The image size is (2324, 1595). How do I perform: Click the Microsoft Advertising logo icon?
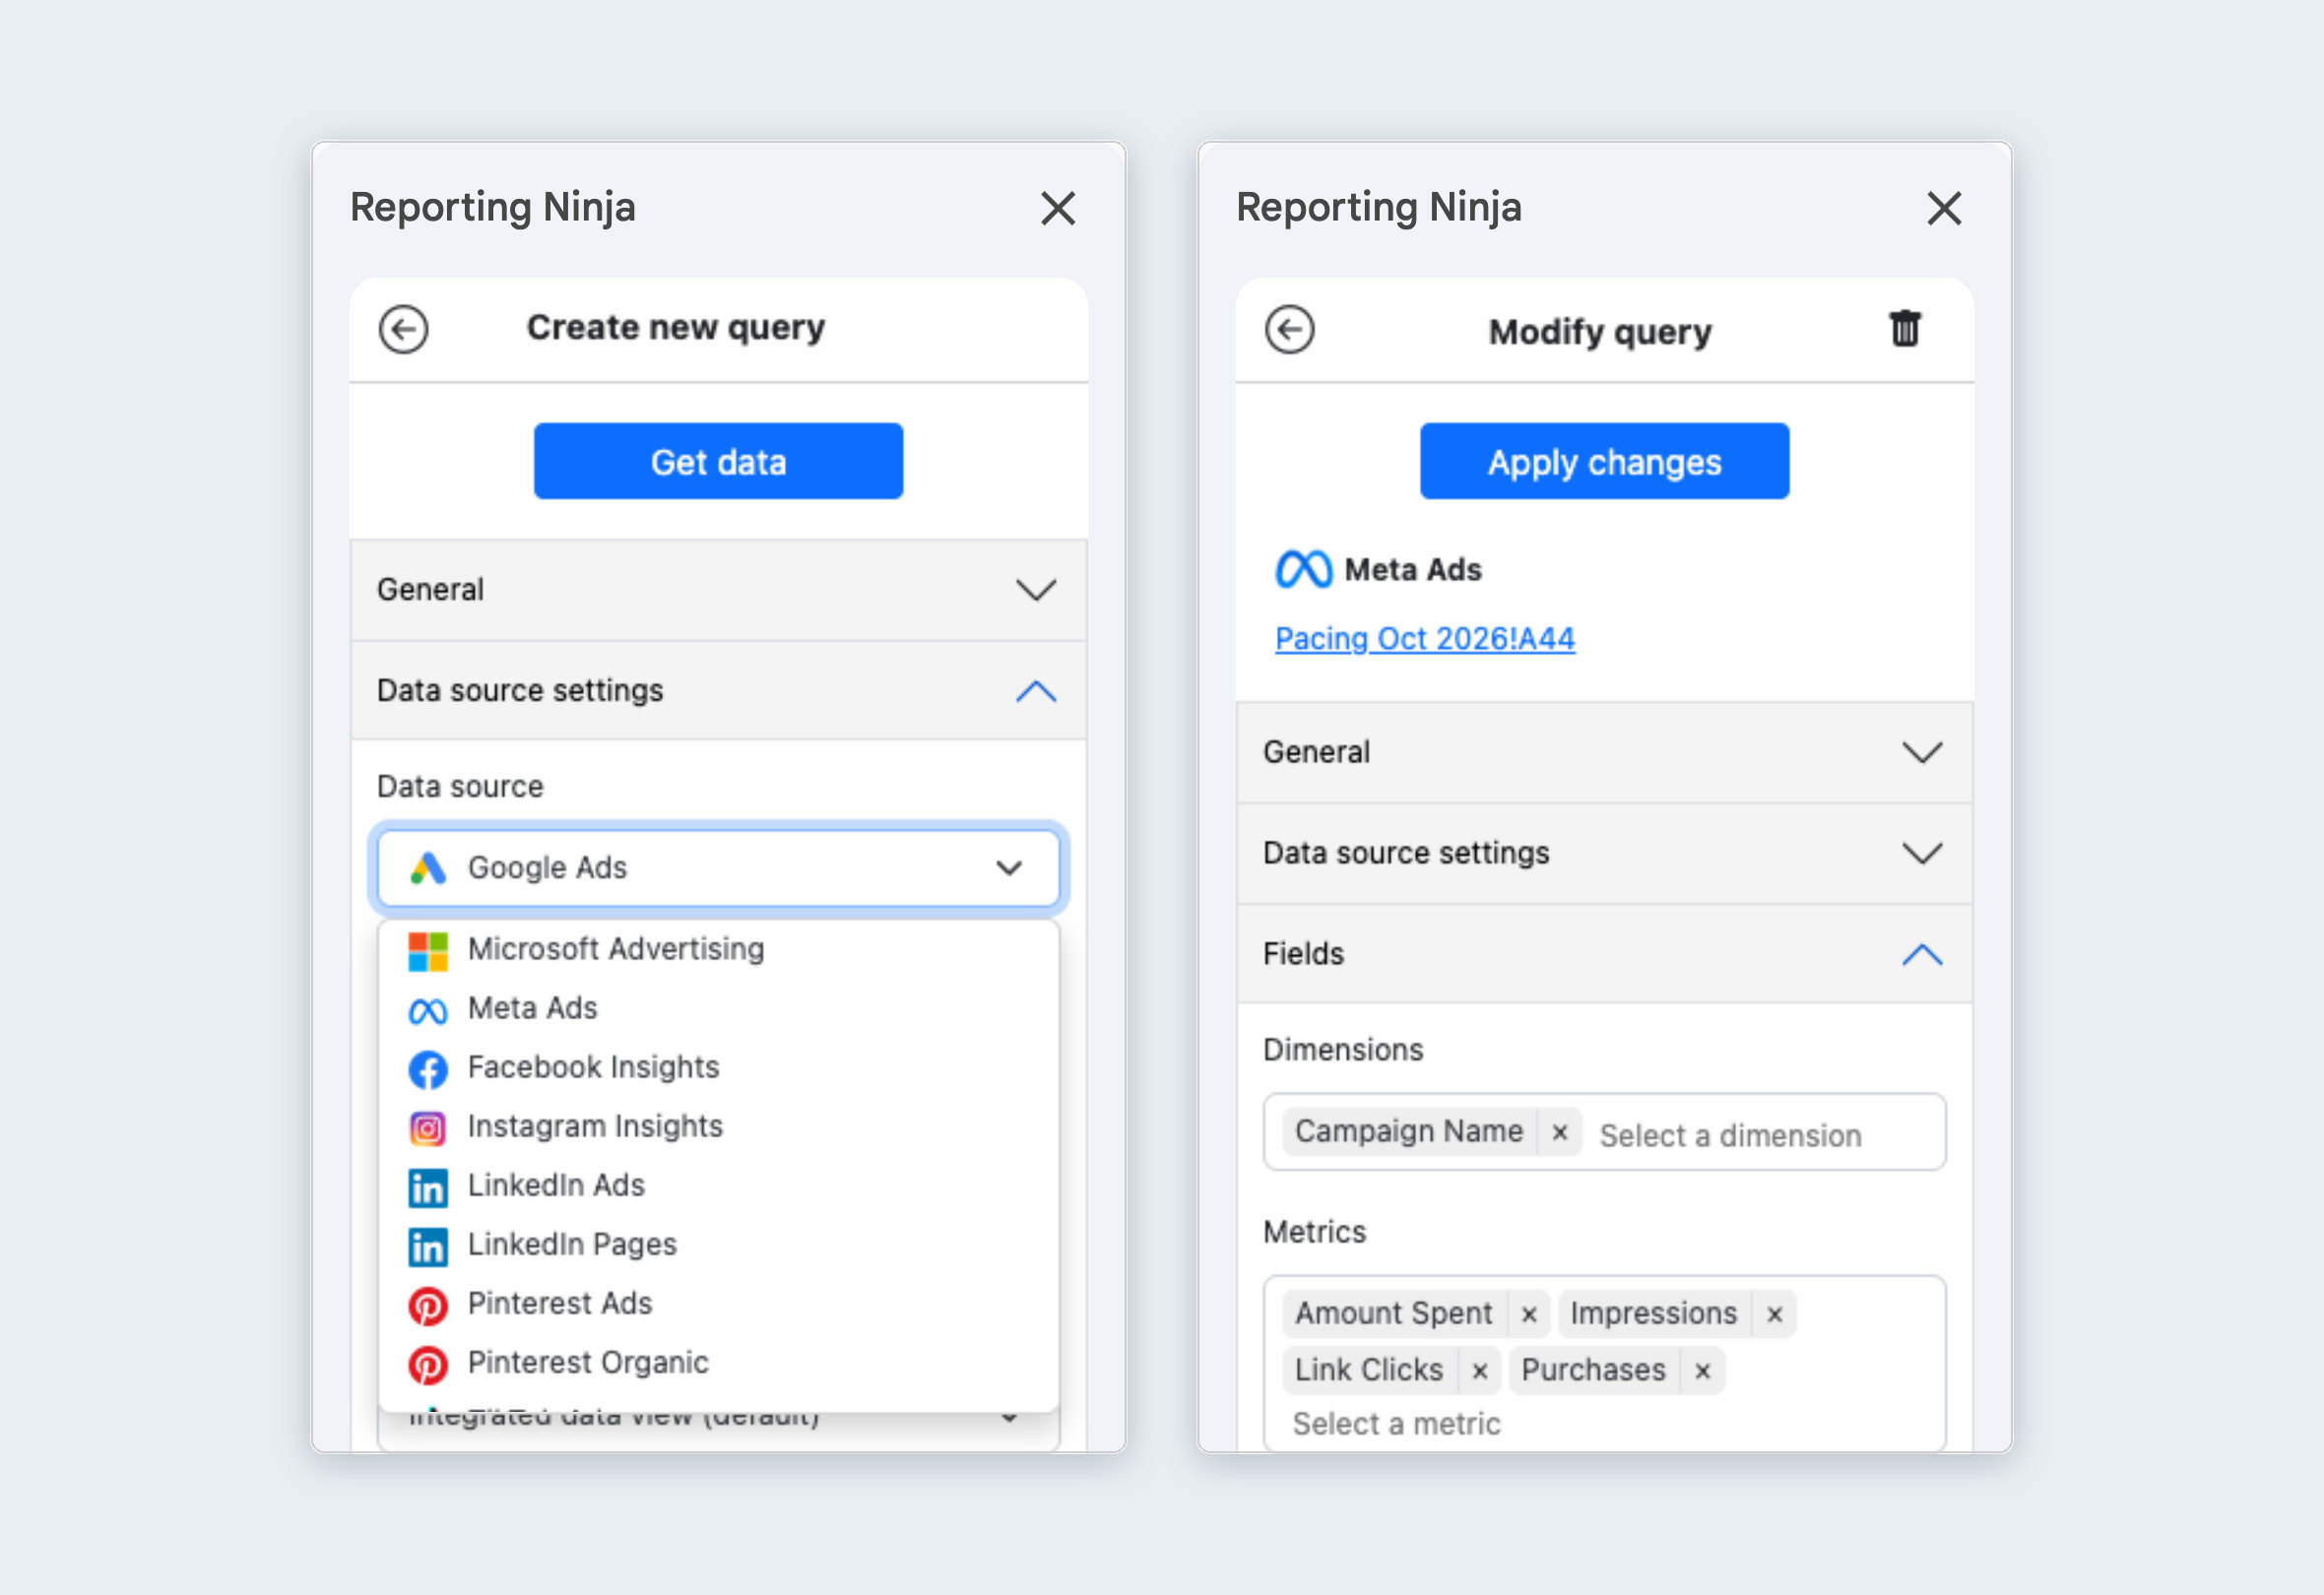click(428, 951)
